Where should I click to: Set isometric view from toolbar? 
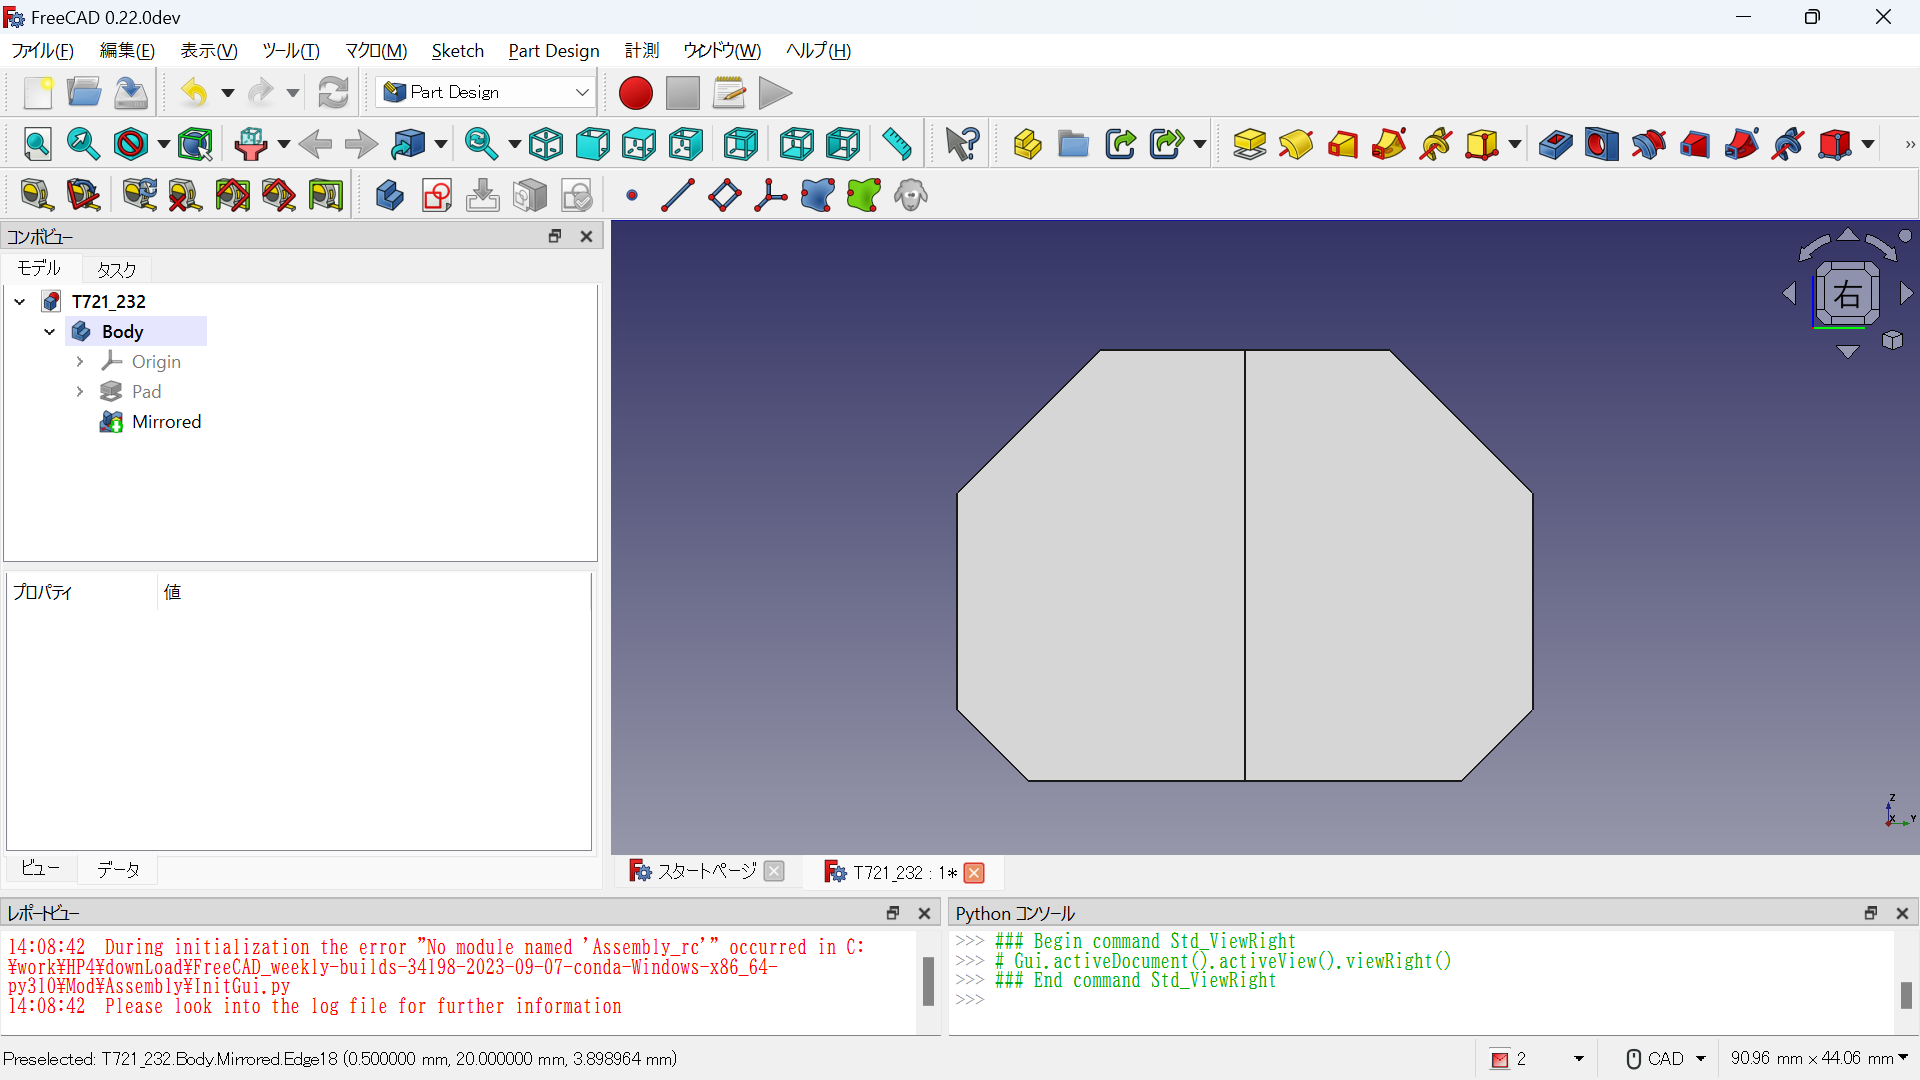click(546, 145)
